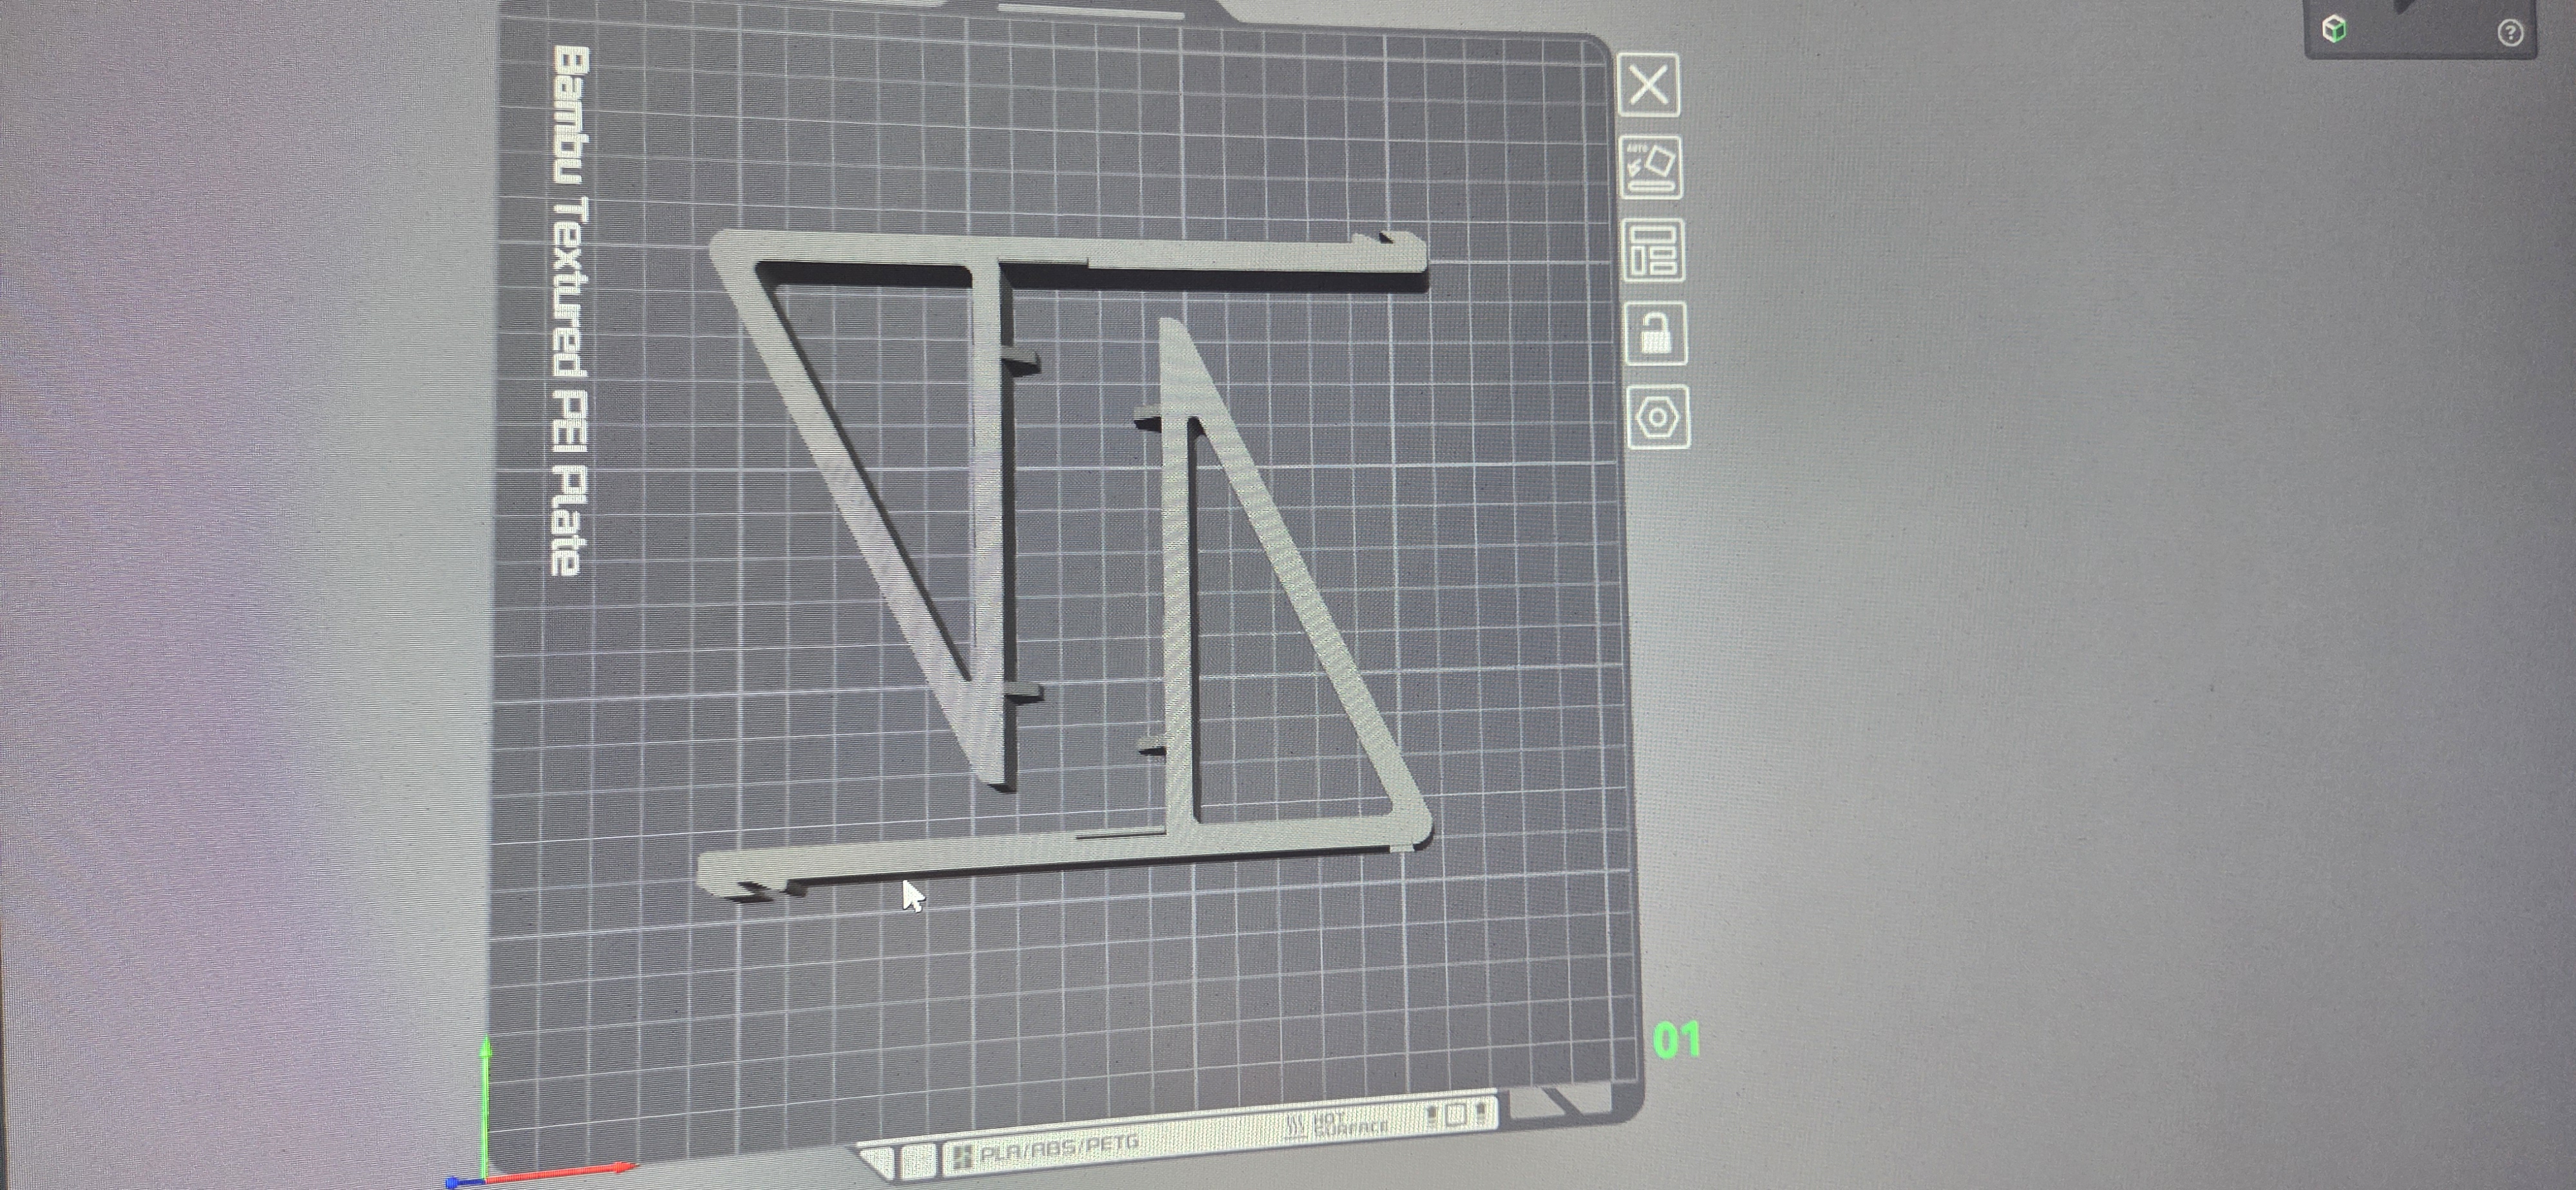Remove the plate using the X icon

pyautogui.click(x=1647, y=84)
